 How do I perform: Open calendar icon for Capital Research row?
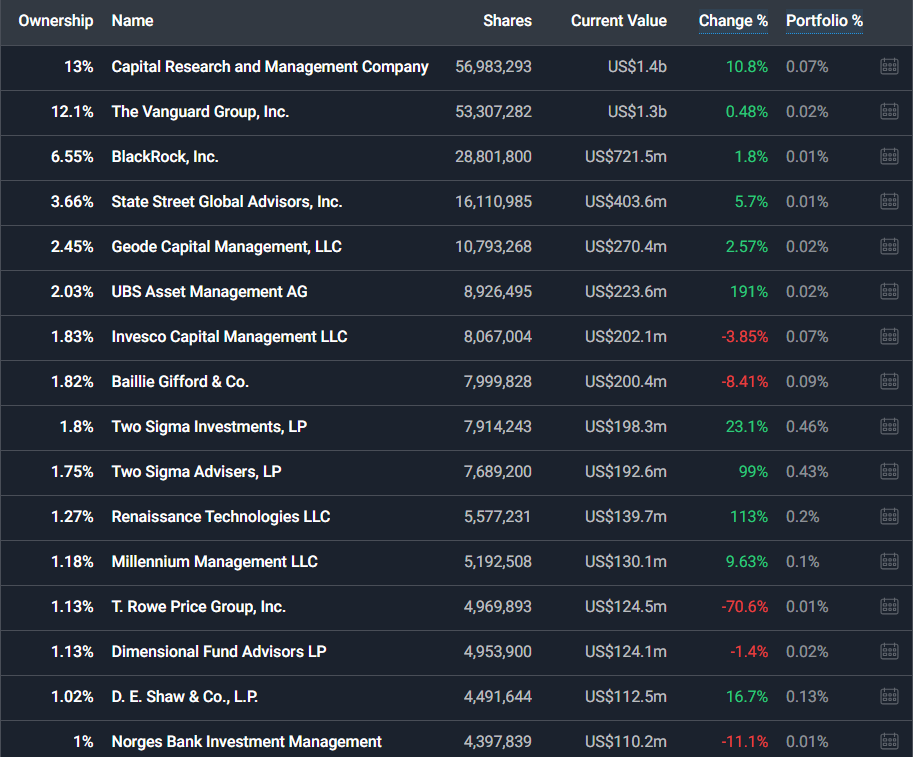(889, 66)
